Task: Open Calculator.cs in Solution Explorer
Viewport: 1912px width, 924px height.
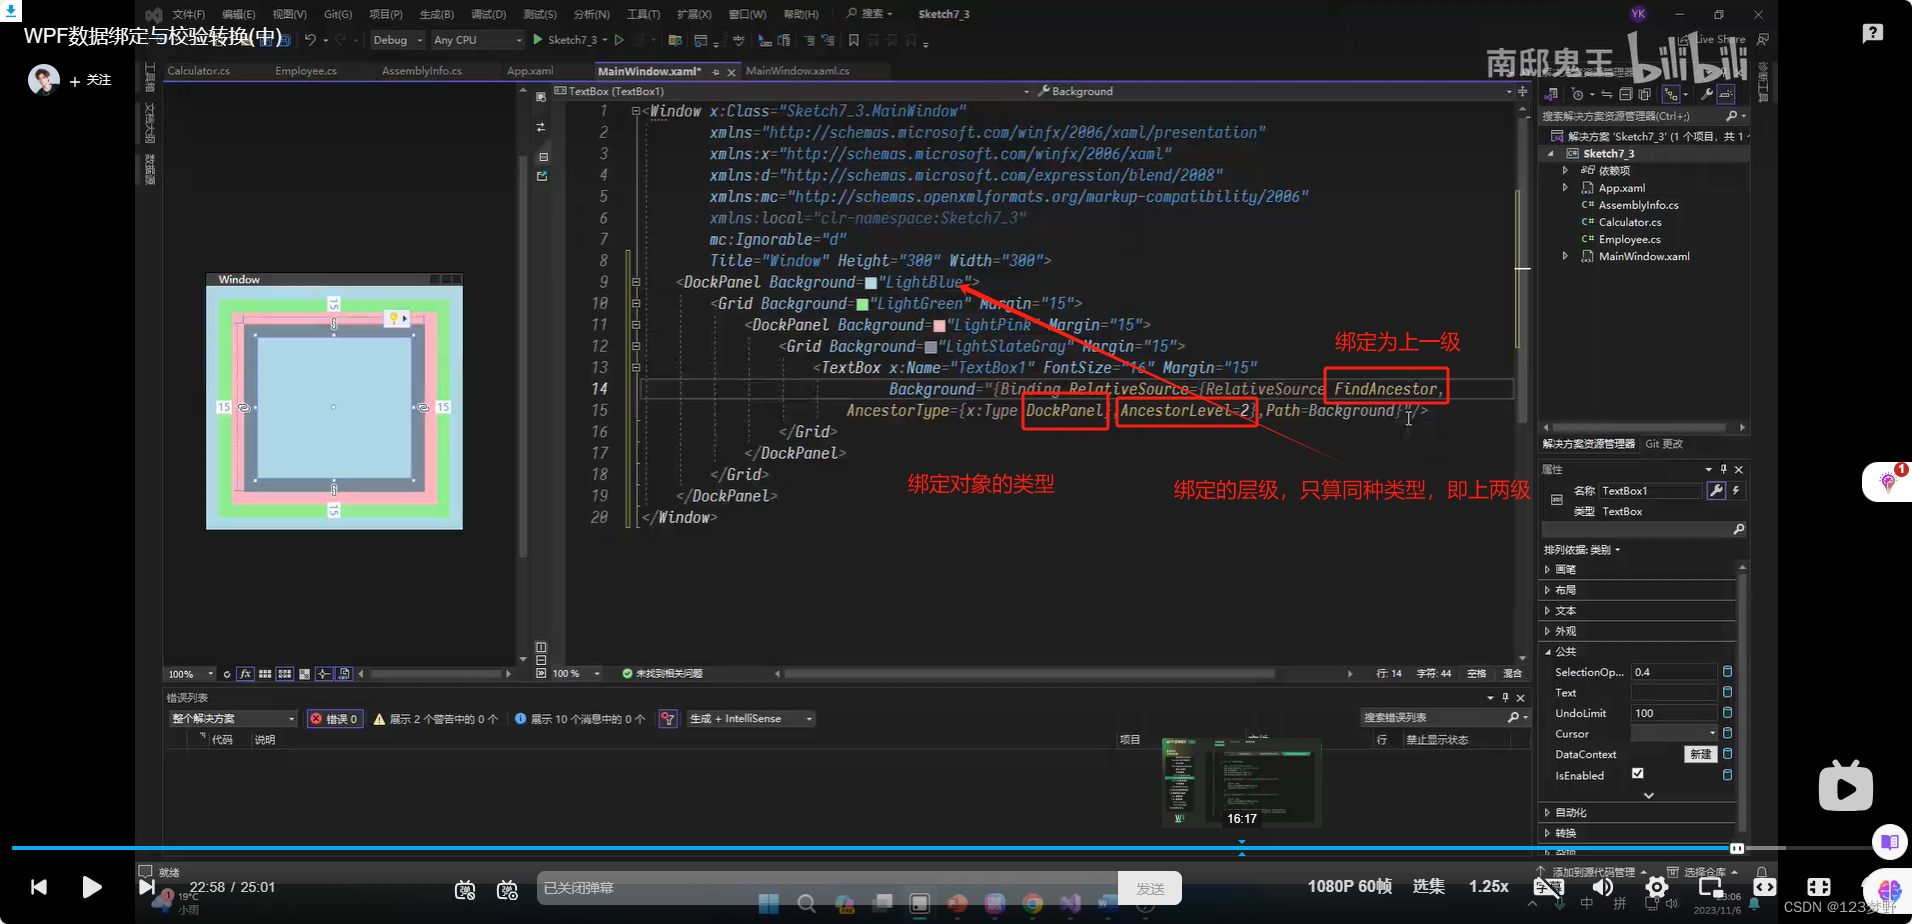Action: [1629, 222]
